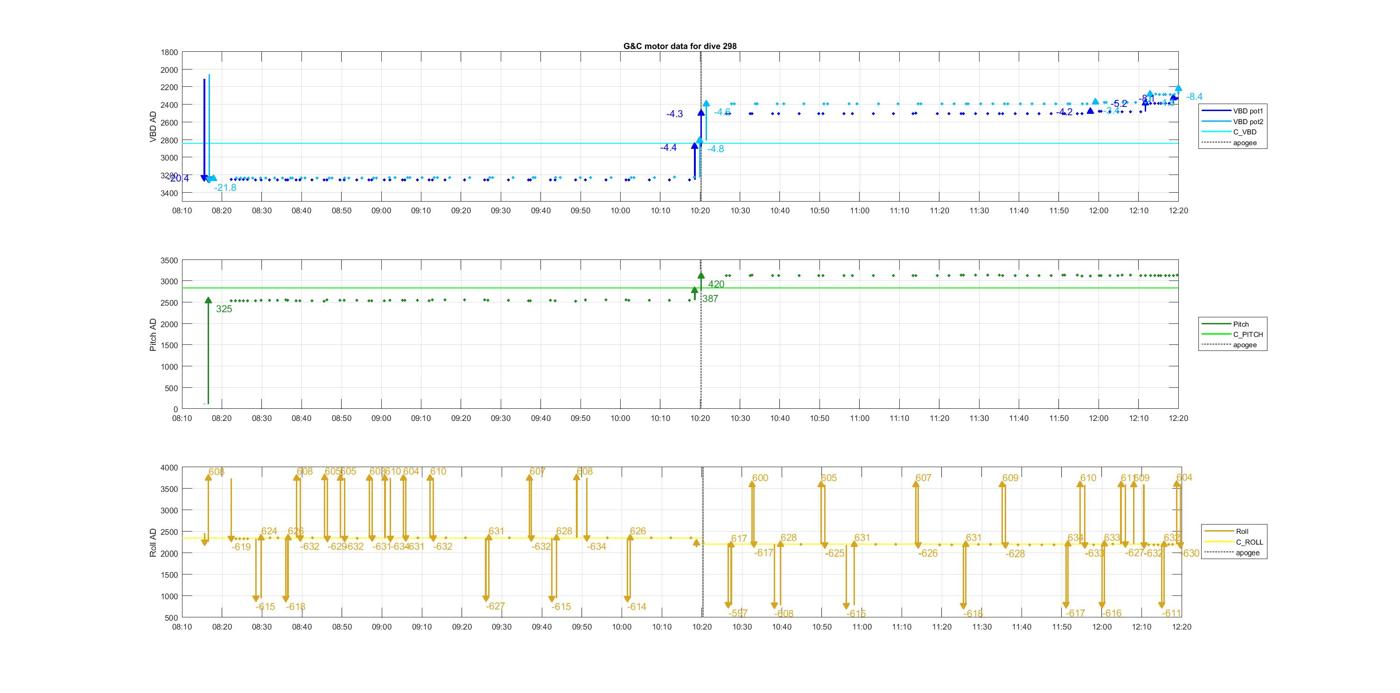Click the "11:30" time tick under the Roll plot
1400x693 pixels.
click(x=982, y=627)
